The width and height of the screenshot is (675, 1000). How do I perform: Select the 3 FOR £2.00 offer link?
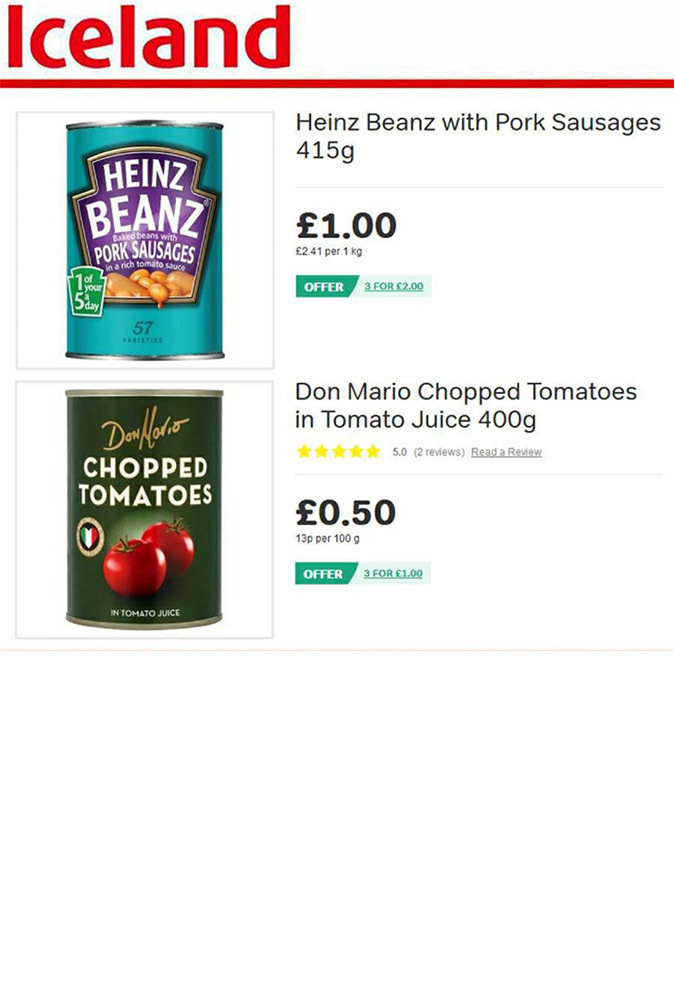point(394,286)
